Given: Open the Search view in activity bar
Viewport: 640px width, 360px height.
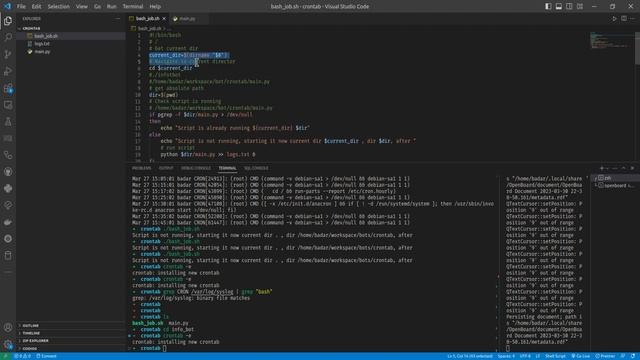Looking at the screenshot, I should [8, 38].
